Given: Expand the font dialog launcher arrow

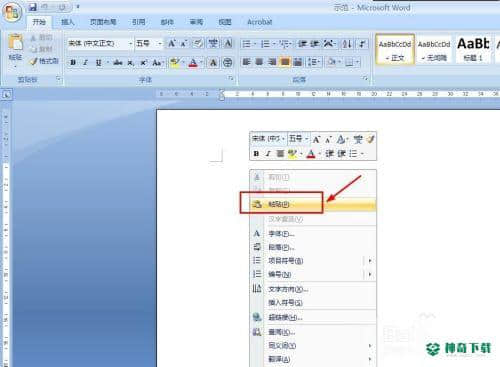Looking at the screenshot, I should pyautogui.click(x=231, y=78).
